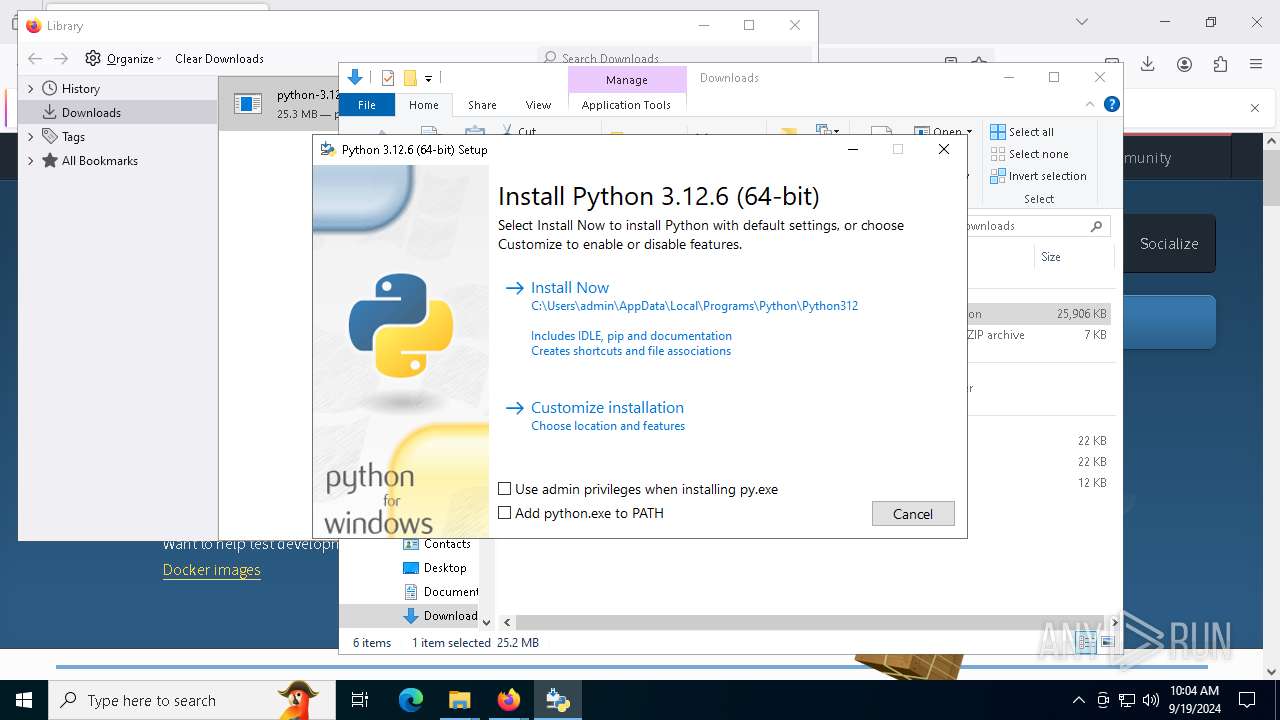Open Task View on taskbar
Viewport: 1280px width, 720px height.
click(360, 700)
